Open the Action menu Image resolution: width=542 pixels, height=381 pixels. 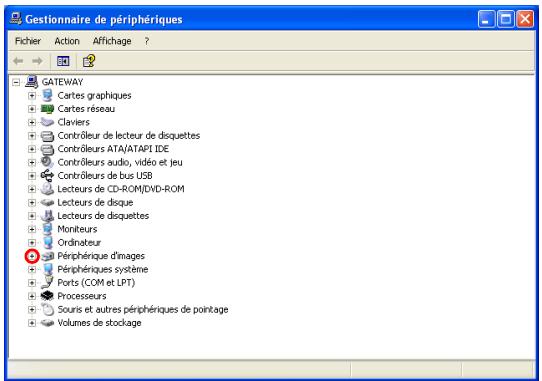pos(67,41)
